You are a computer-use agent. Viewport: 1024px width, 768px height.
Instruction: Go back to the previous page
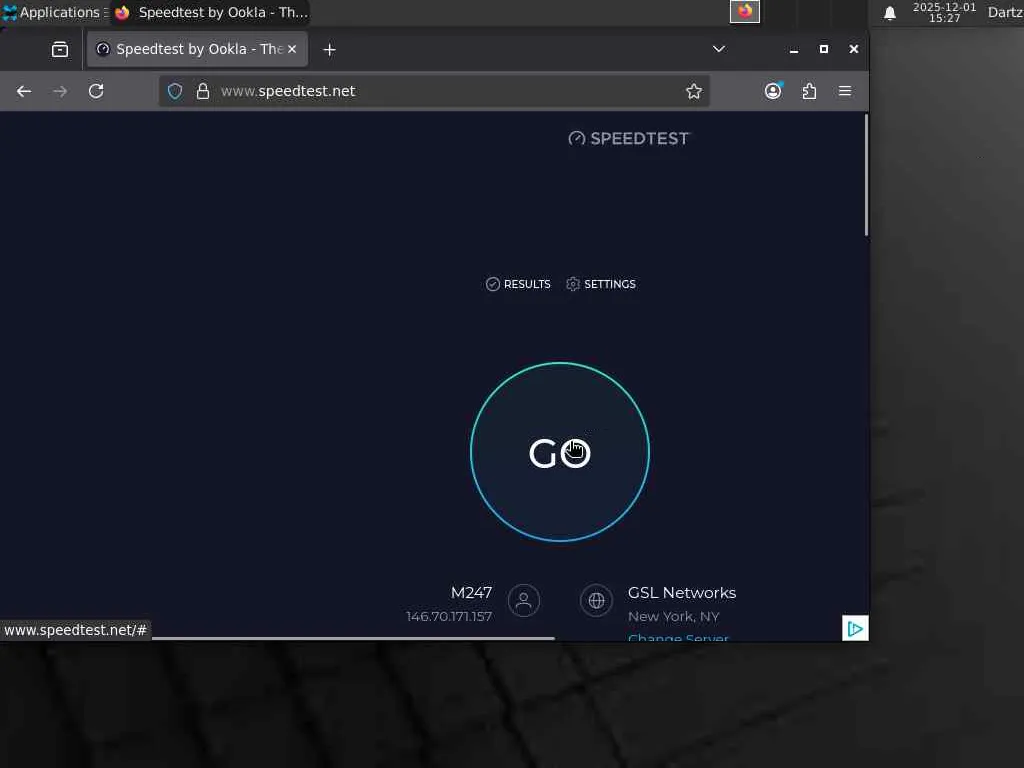[24, 91]
